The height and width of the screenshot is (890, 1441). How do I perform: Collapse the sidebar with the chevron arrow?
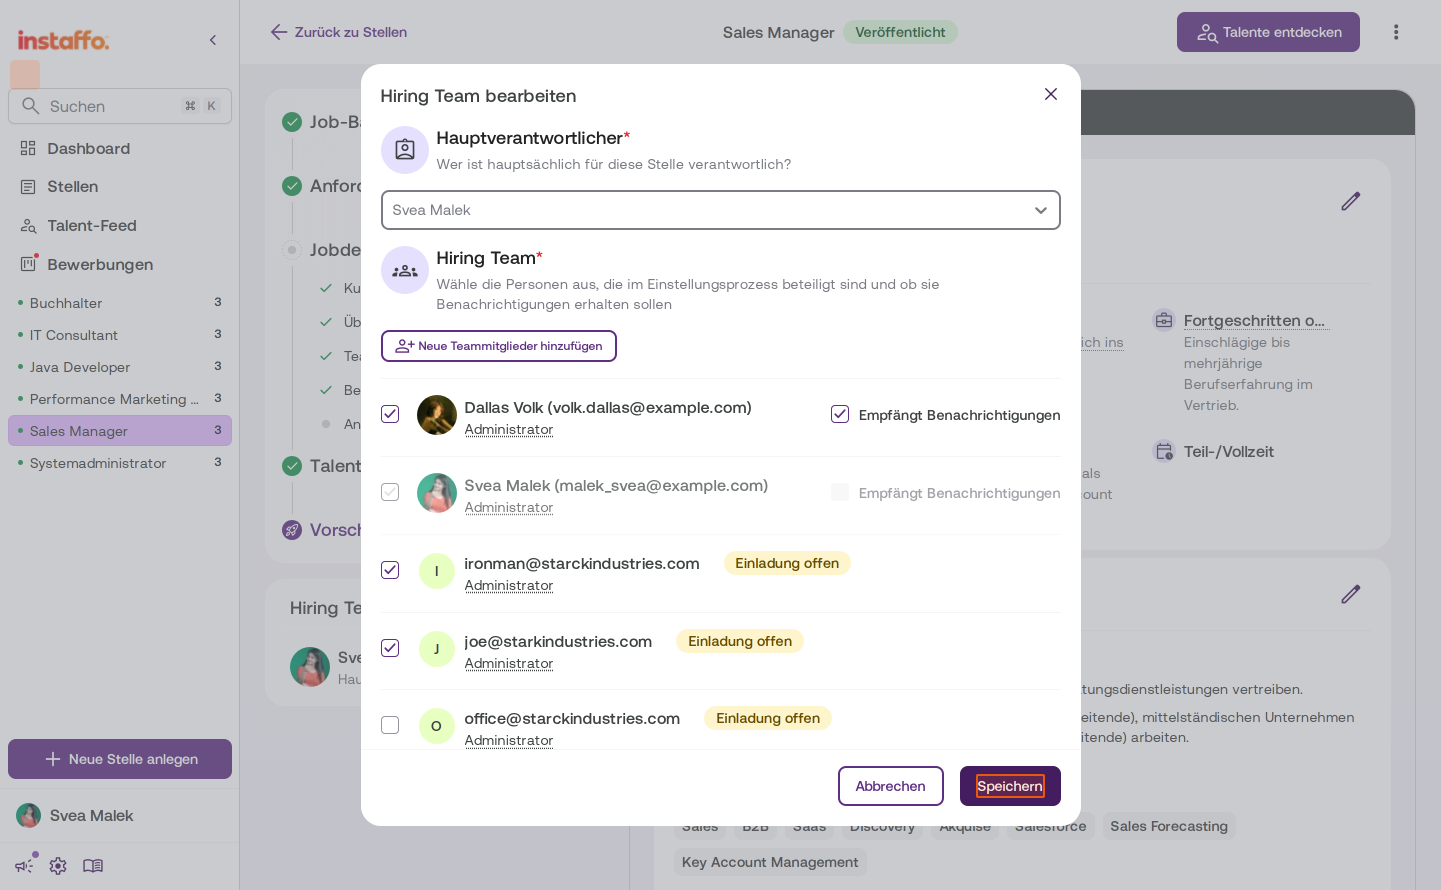point(213,40)
